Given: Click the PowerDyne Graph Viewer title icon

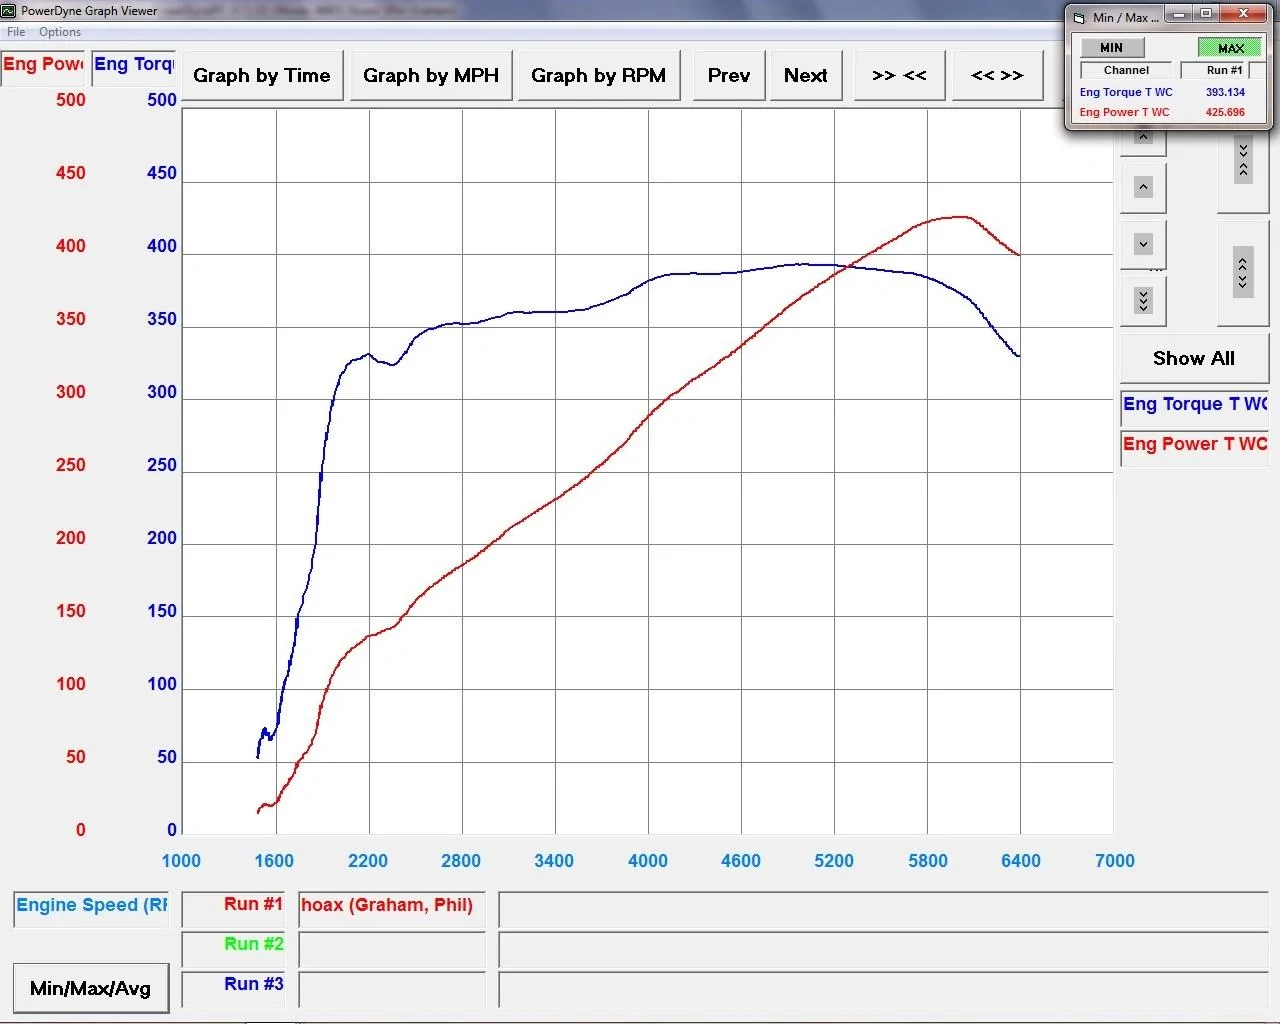Looking at the screenshot, I should (9, 11).
